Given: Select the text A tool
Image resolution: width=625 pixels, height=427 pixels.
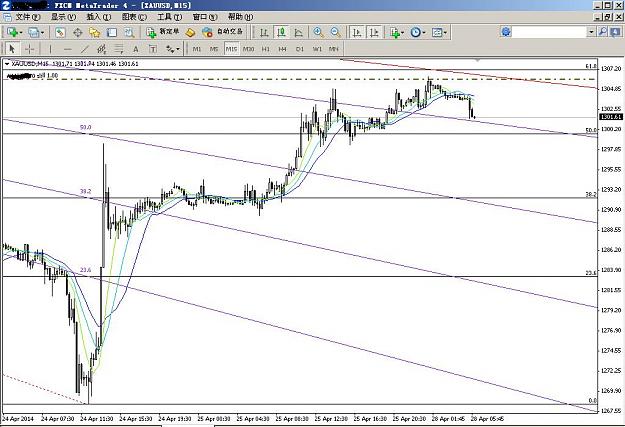Looking at the screenshot, I should (136, 49).
